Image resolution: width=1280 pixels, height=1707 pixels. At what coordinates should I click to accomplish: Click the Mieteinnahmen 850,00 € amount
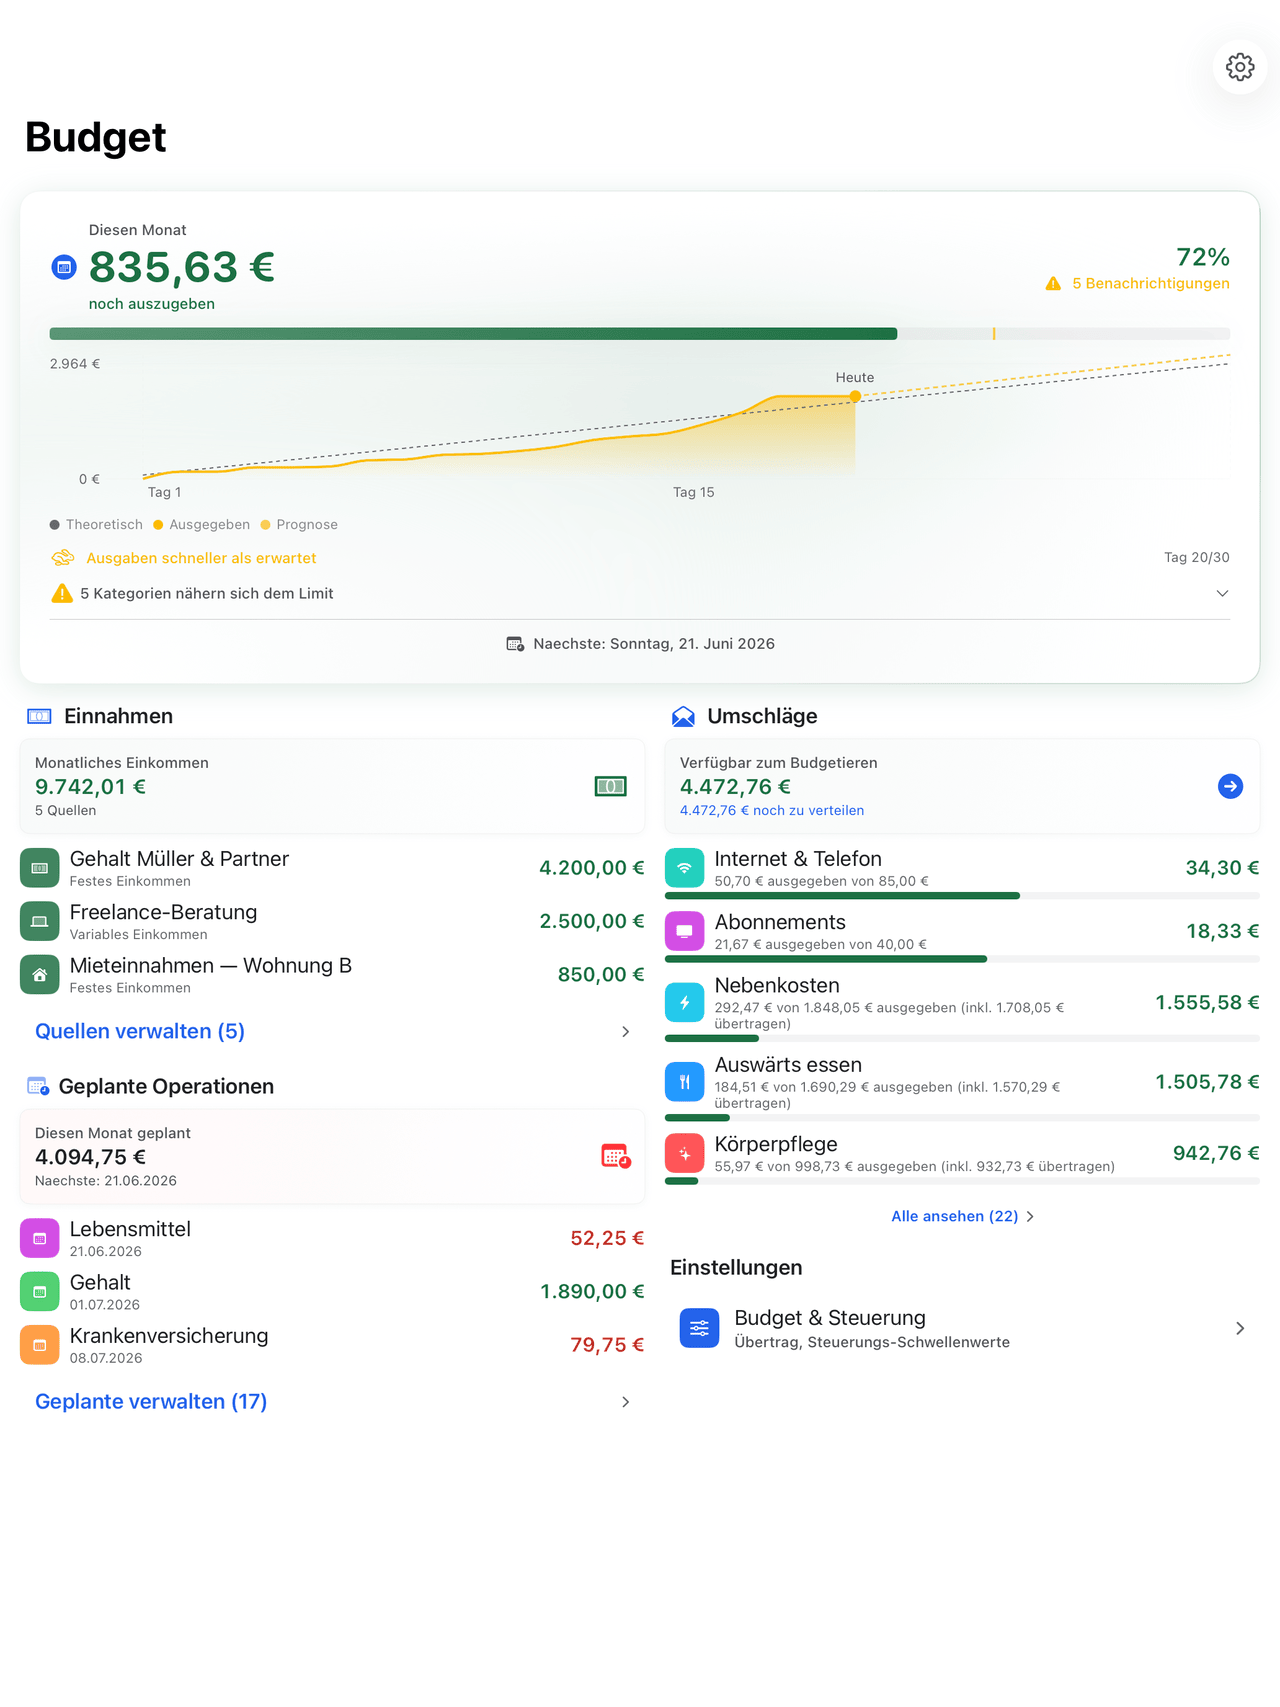tap(601, 974)
